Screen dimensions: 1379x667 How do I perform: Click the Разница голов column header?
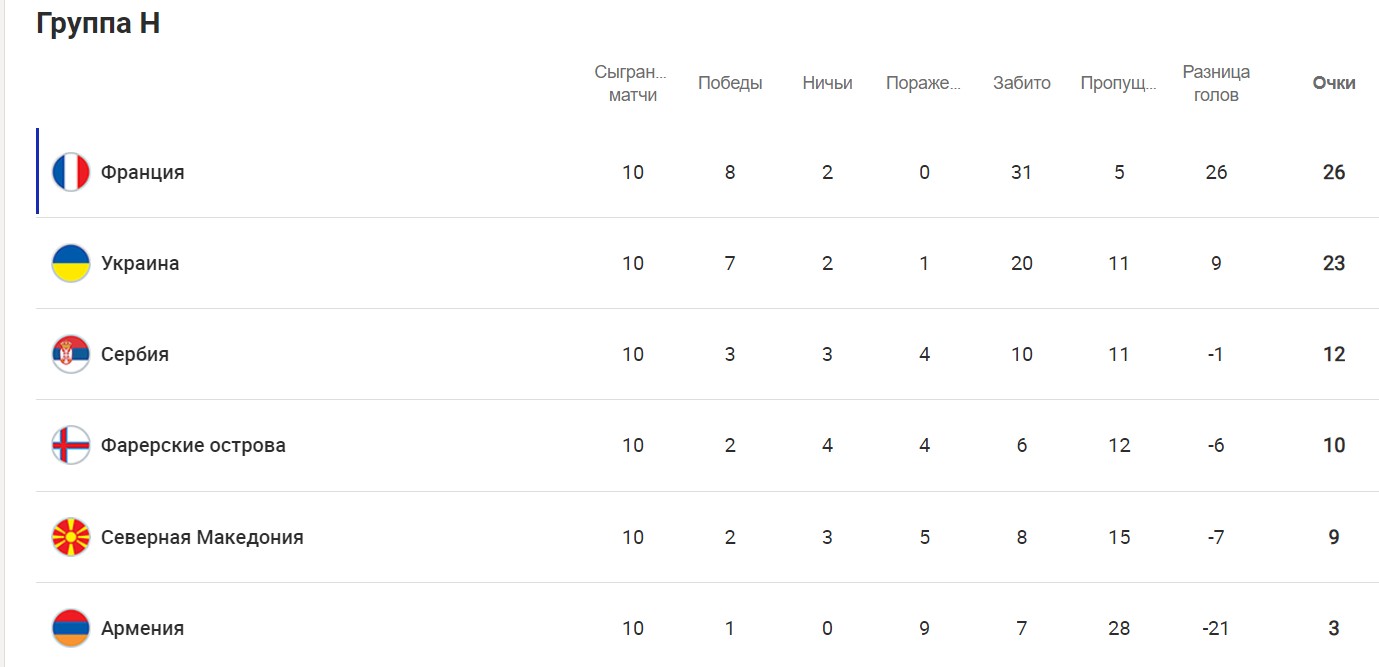[x=1216, y=83]
